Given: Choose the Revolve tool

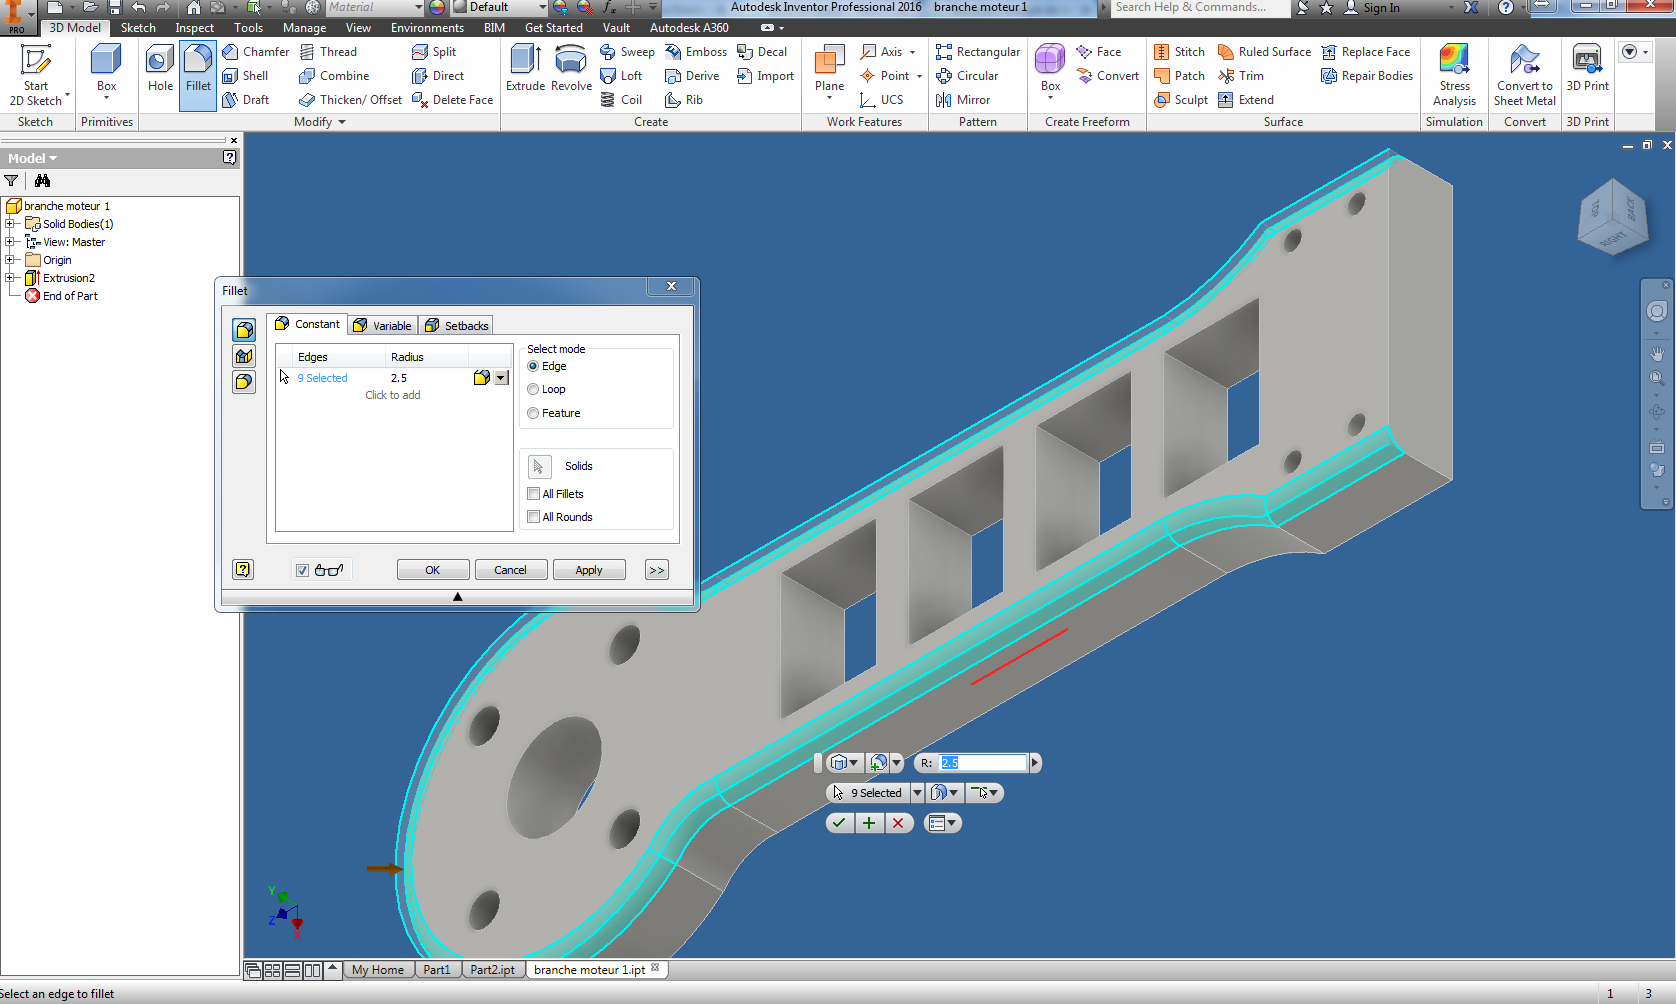Looking at the screenshot, I should click(571, 70).
